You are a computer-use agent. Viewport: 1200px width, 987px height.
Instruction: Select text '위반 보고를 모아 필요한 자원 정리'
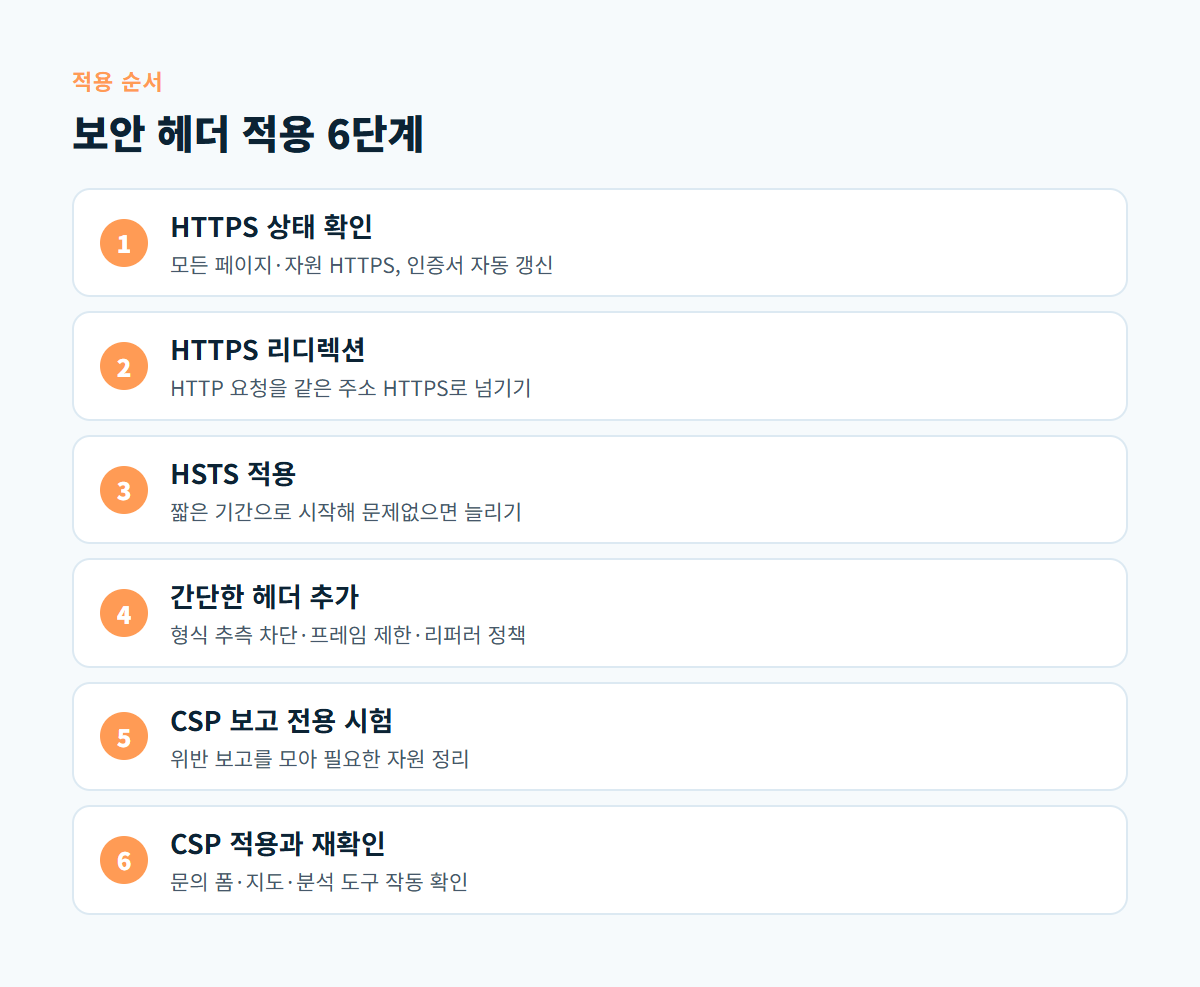pyautogui.click(x=320, y=759)
